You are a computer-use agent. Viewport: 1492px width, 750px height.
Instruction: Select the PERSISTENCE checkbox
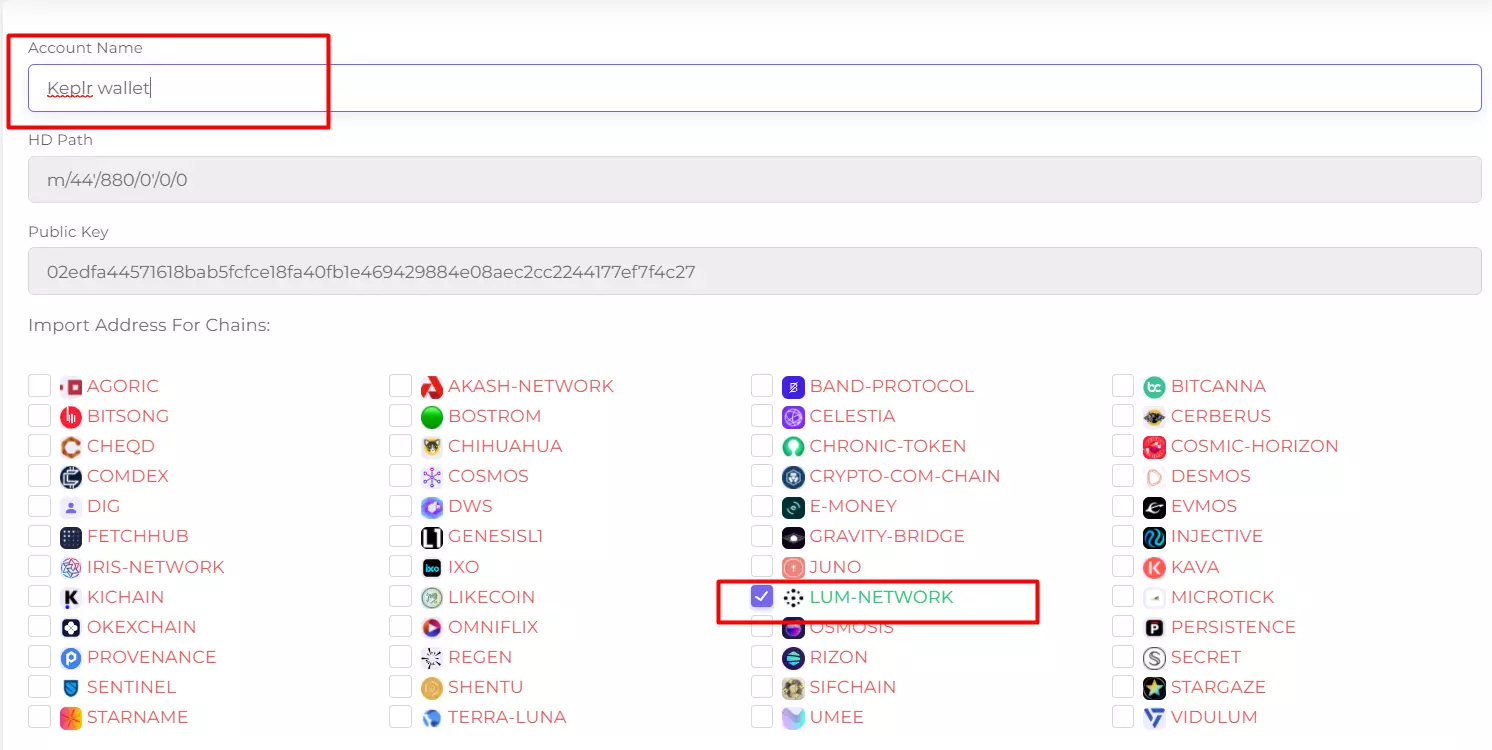(1123, 627)
